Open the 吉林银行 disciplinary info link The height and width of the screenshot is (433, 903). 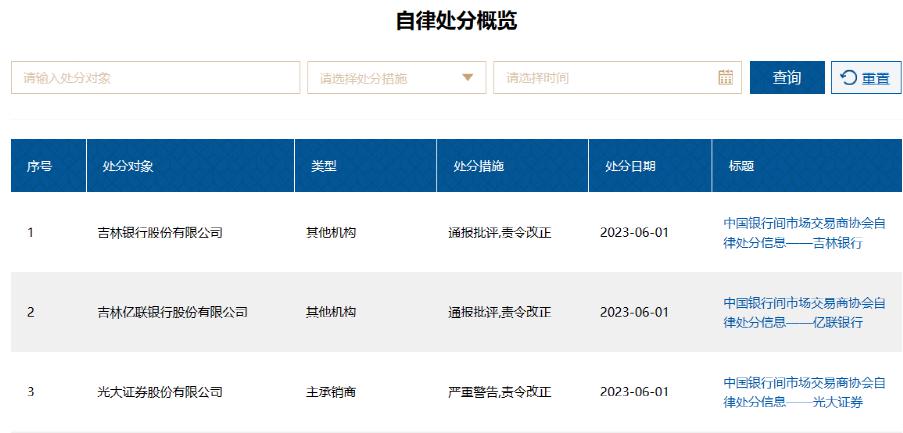(804, 233)
